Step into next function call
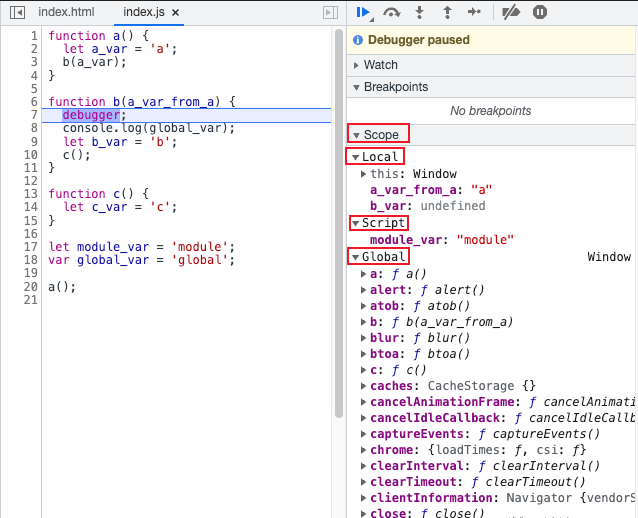Screen dimensions: 638x518 tap(419, 13)
